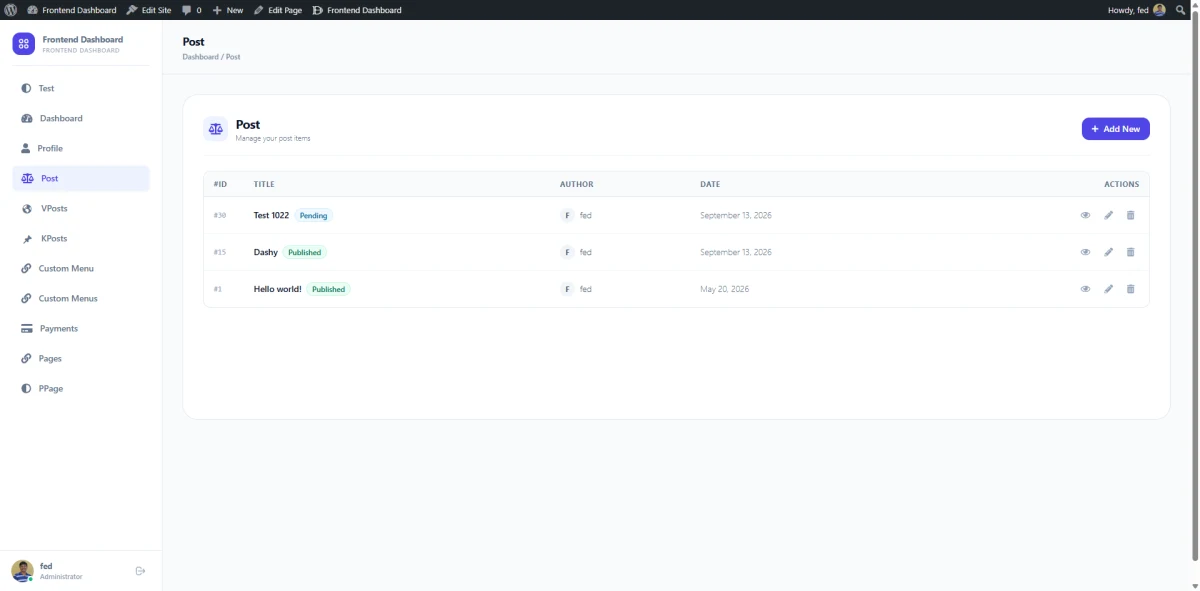Open Test in the sidebar
The image size is (1200, 591).
point(81,88)
